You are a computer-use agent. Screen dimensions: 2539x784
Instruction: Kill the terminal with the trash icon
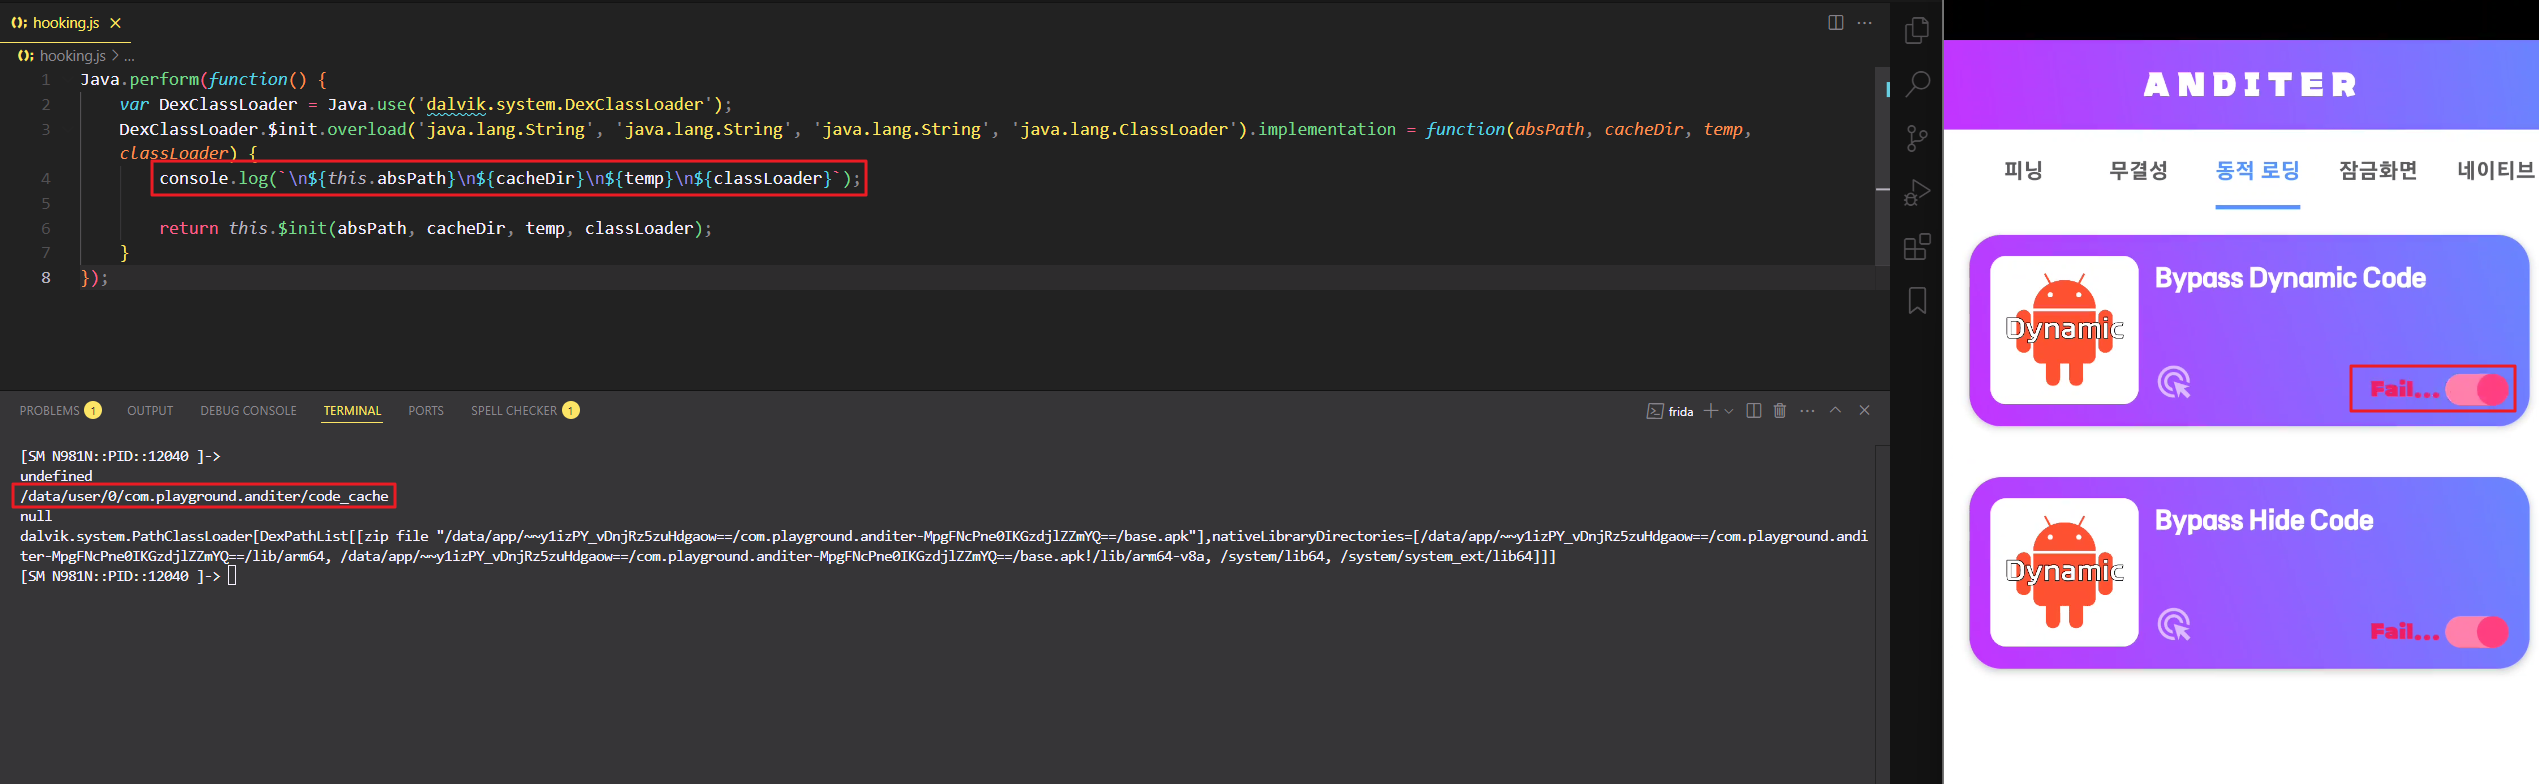pyautogui.click(x=1780, y=411)
